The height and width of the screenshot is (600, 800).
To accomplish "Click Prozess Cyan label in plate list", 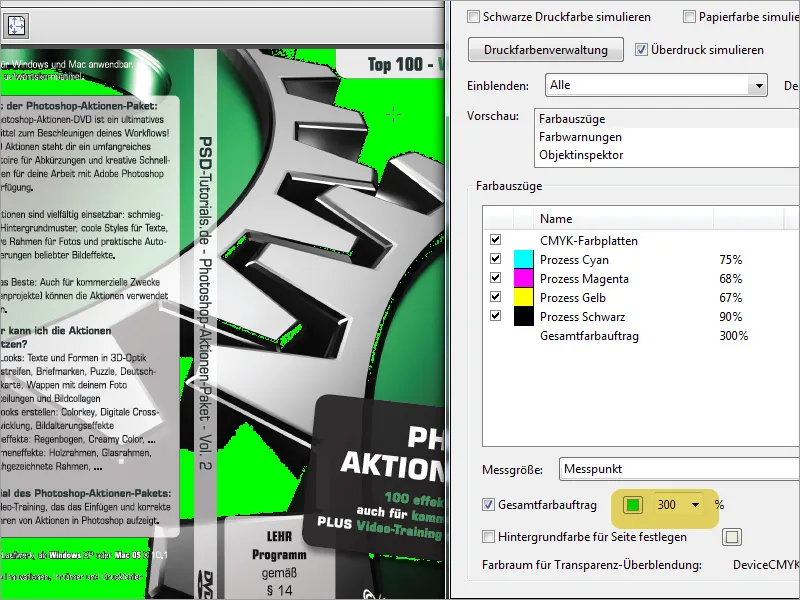I will point(574,260).
